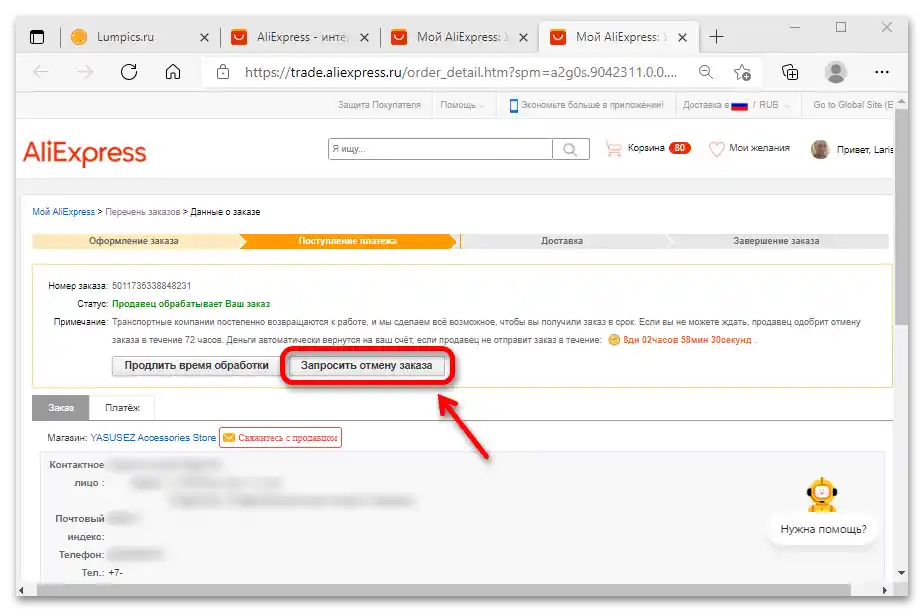Maximize the browser window
The height and width of the screenshot is (612, 924).
(841, 27)
